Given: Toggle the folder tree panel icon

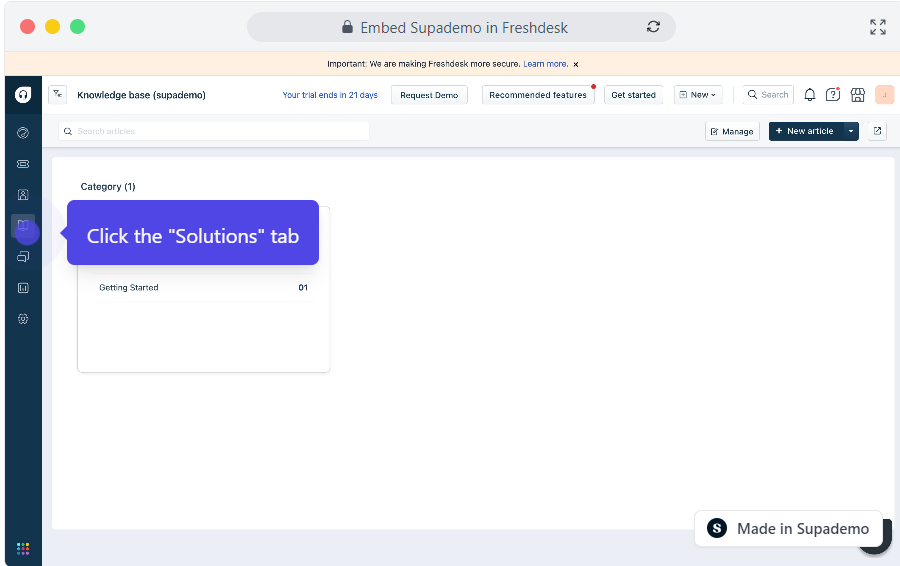Looking at the screenshot, I should (57, 95).
